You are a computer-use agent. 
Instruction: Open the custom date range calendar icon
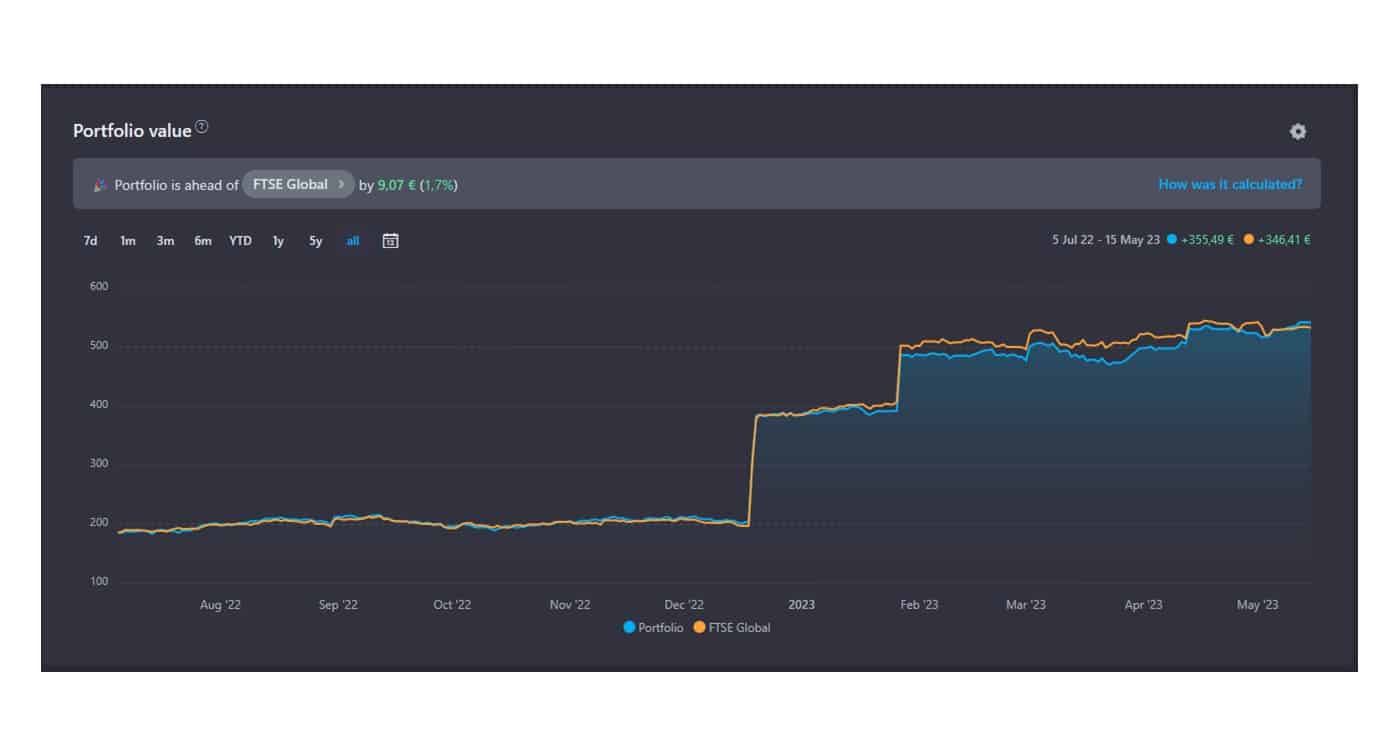(x=390, y=241)
